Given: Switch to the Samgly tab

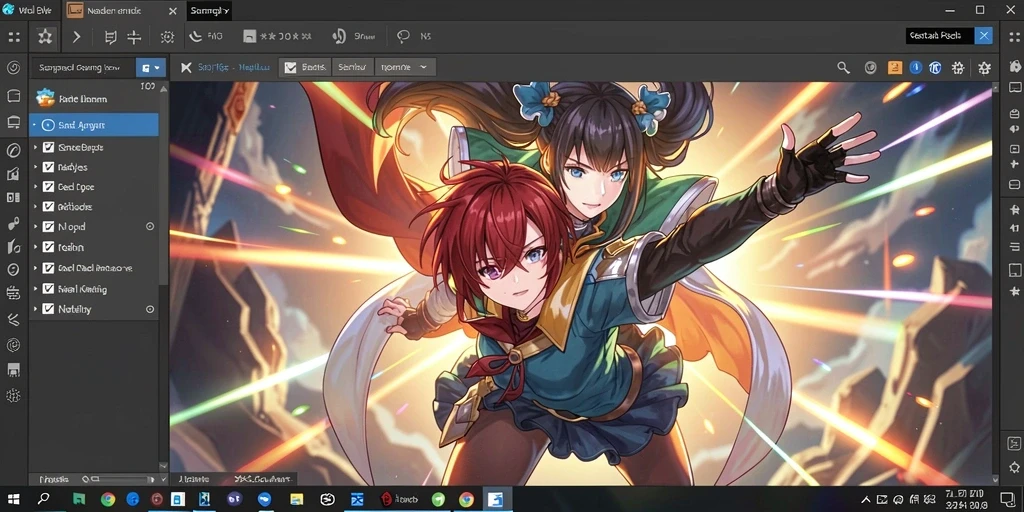Looking at the screenshot, I should tap(209, 10).
